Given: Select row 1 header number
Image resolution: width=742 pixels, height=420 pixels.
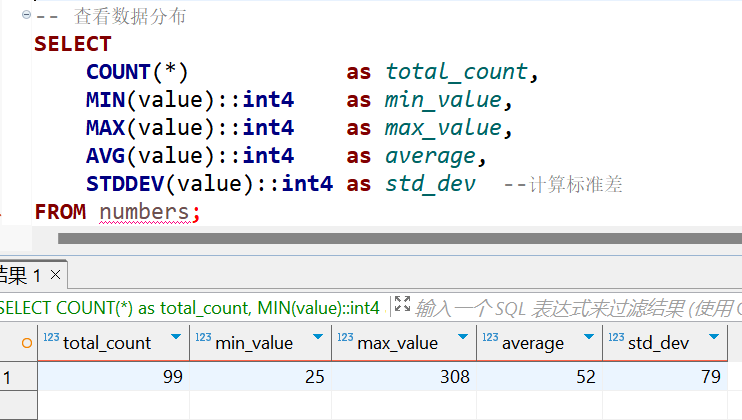Looking at the screenshot, I should [18, 377].
